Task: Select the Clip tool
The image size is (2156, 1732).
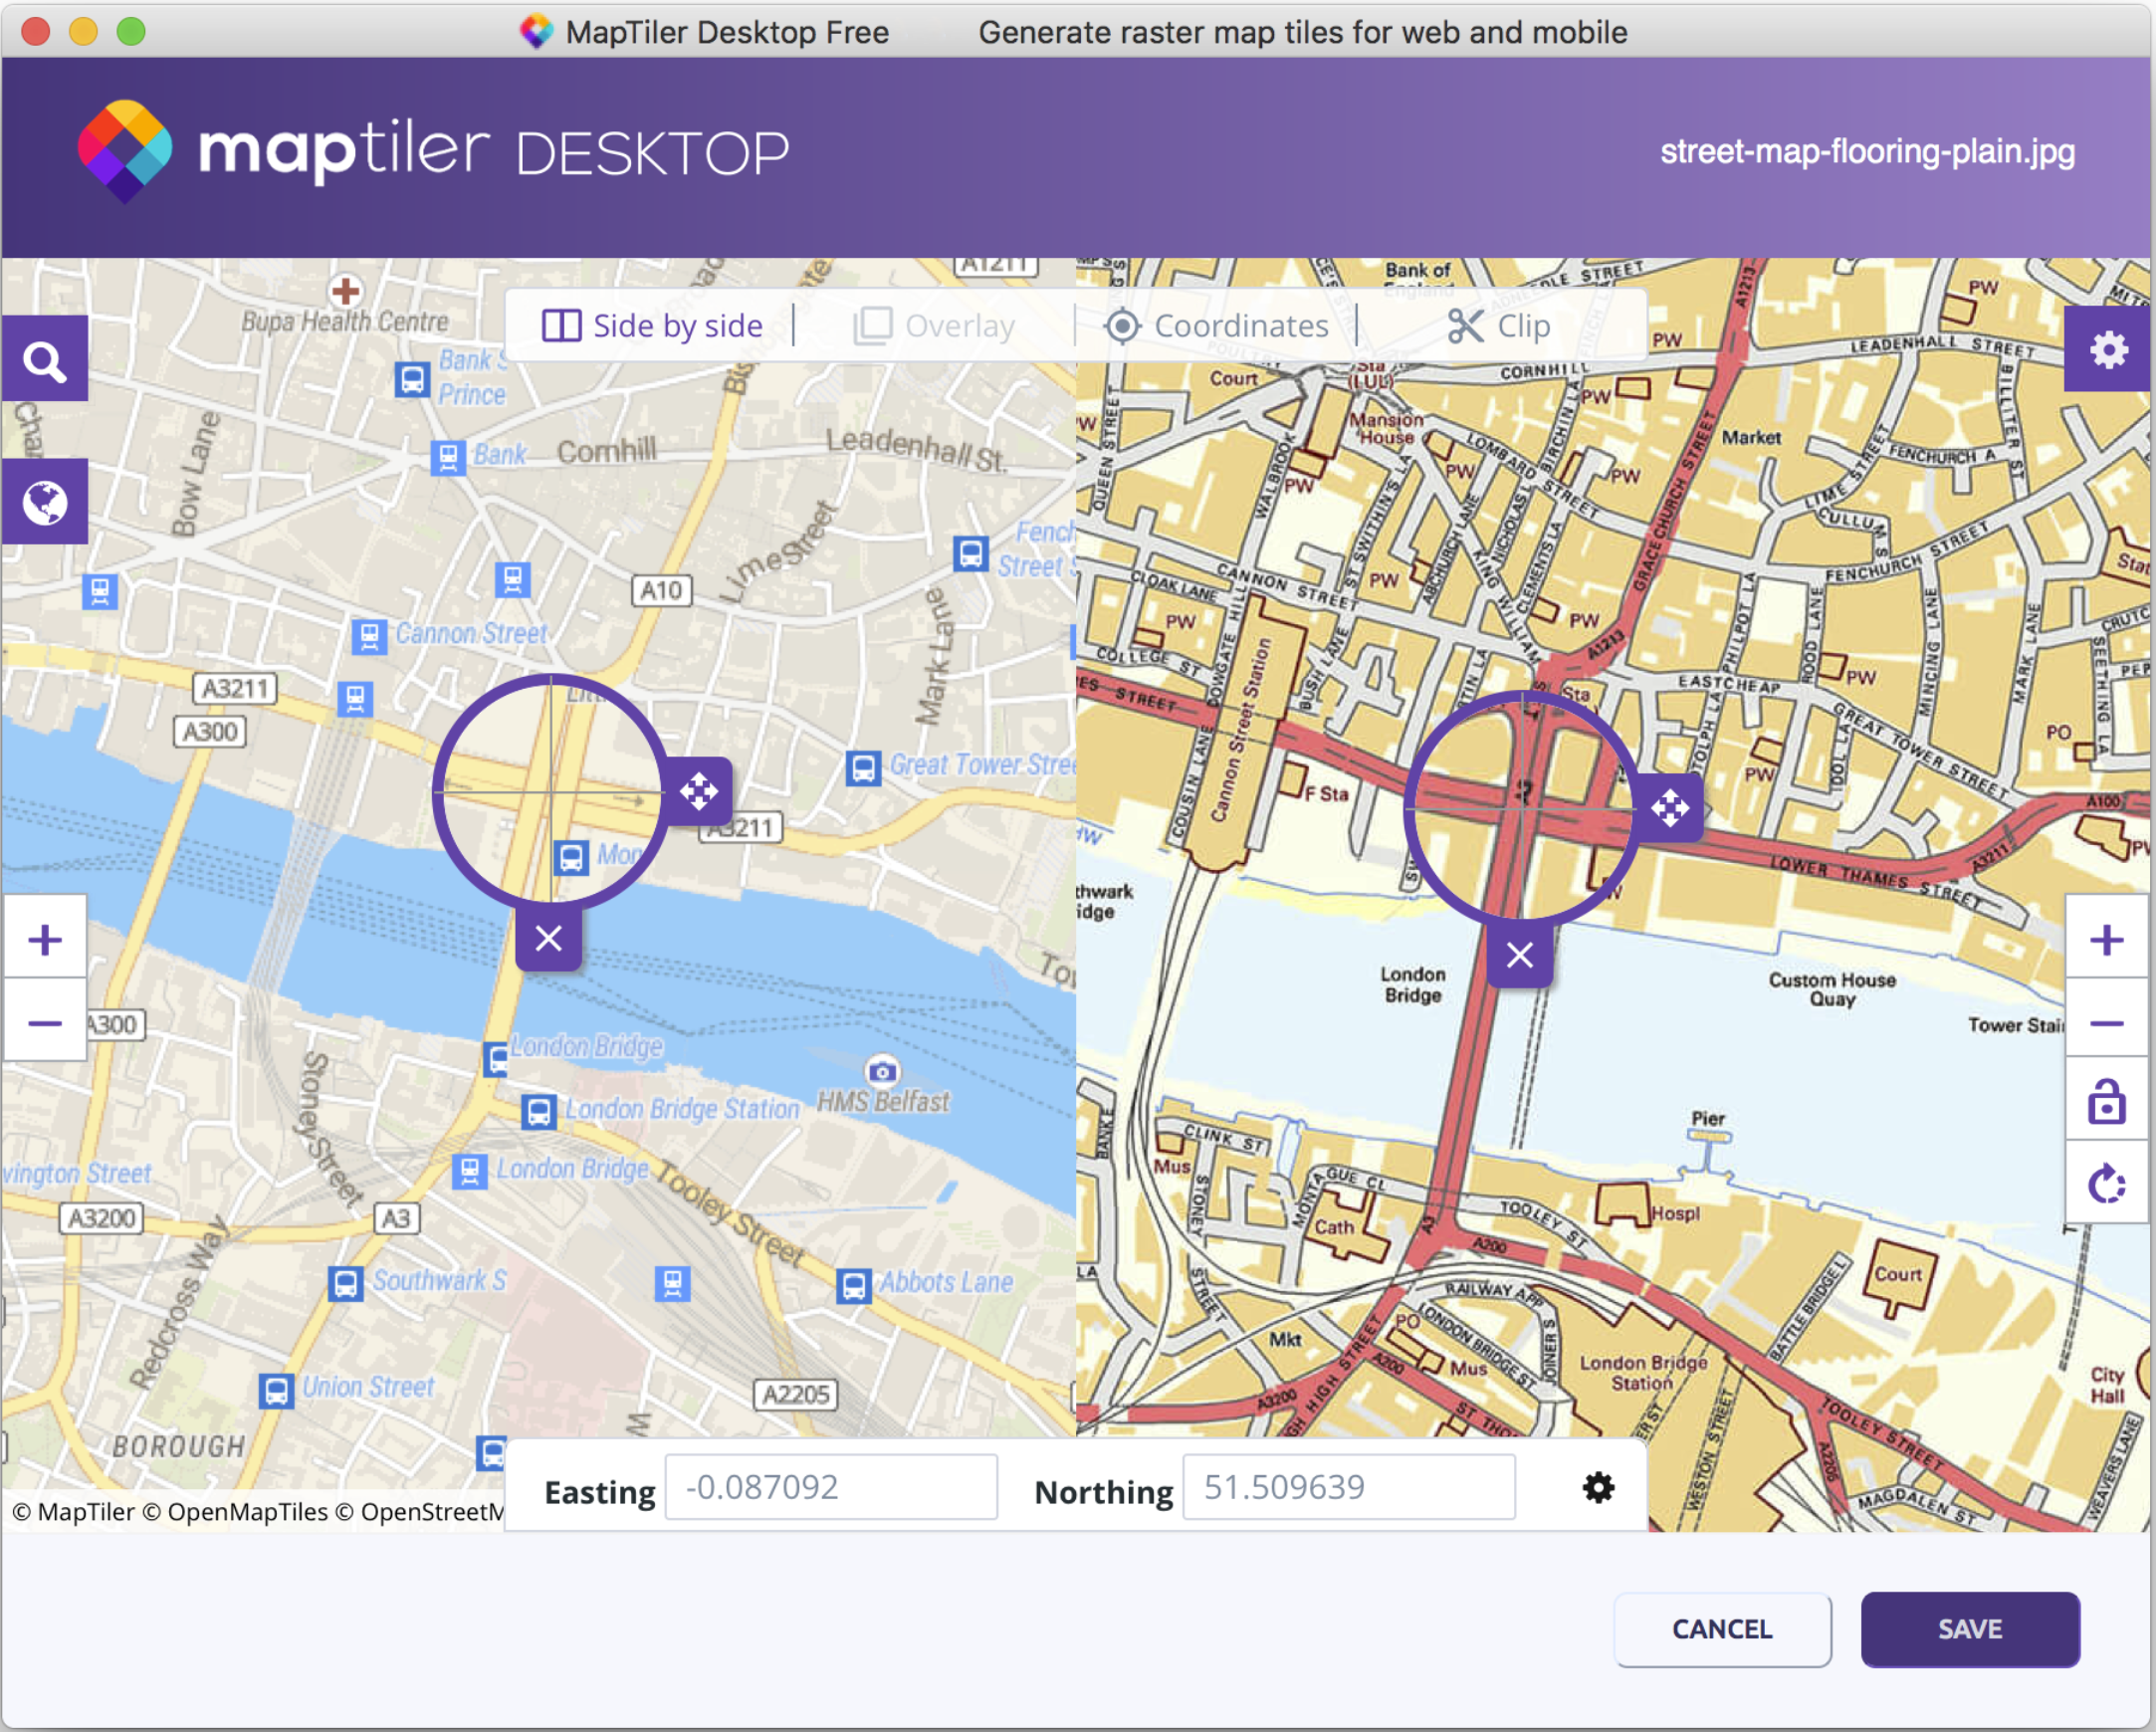Action: point(1499,326)
